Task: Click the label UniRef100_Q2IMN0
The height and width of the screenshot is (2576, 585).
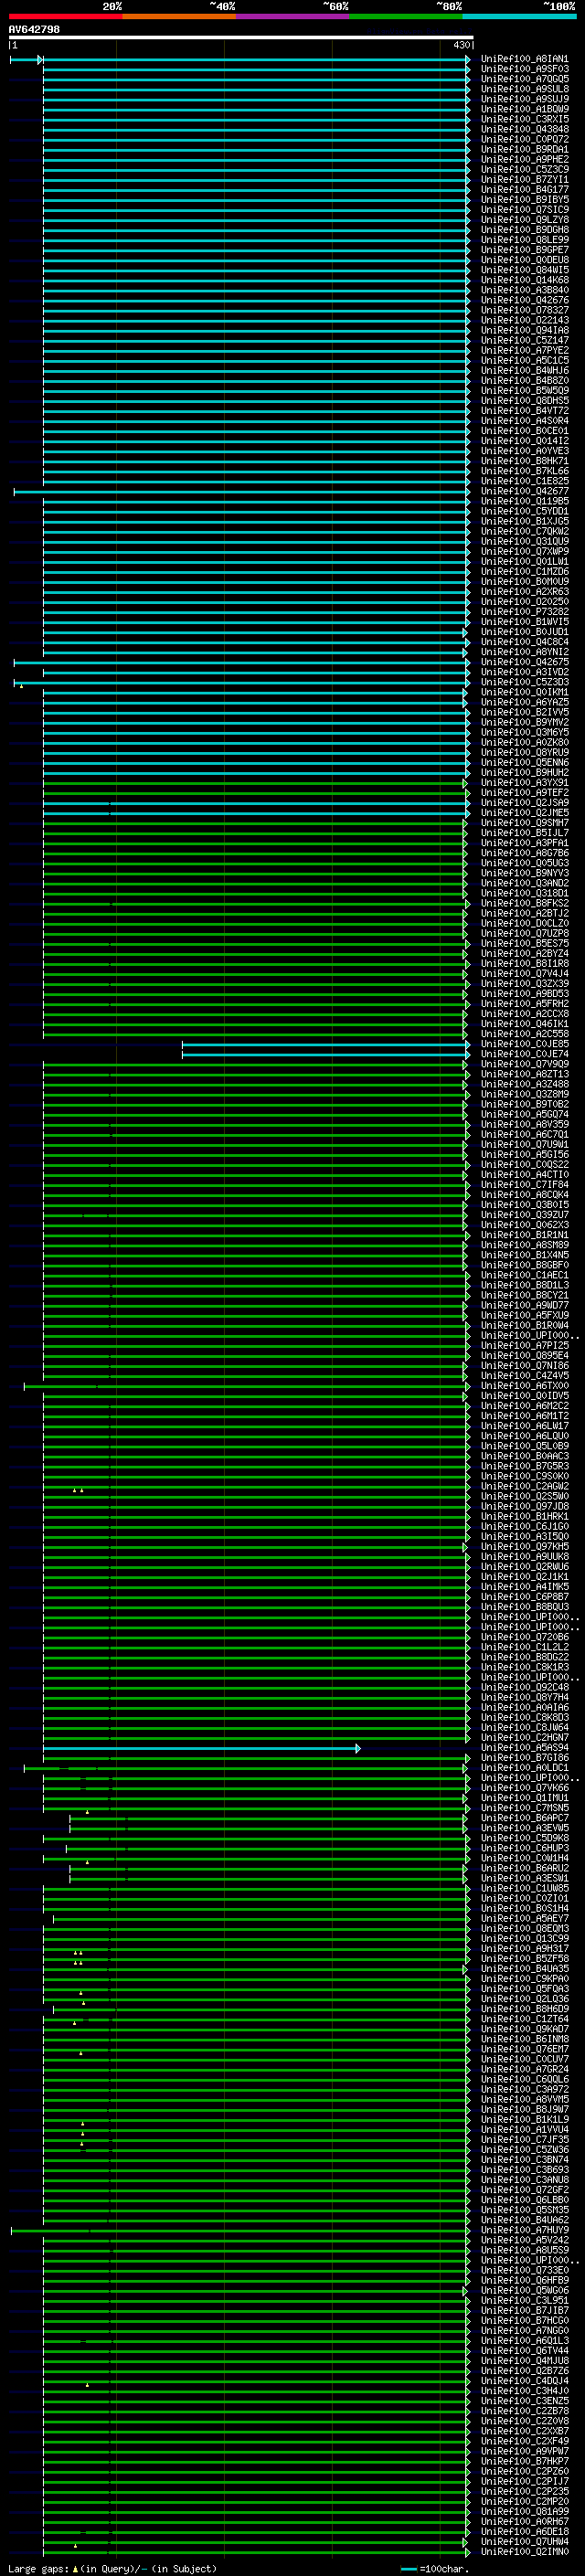Action: click(524, 2551)
